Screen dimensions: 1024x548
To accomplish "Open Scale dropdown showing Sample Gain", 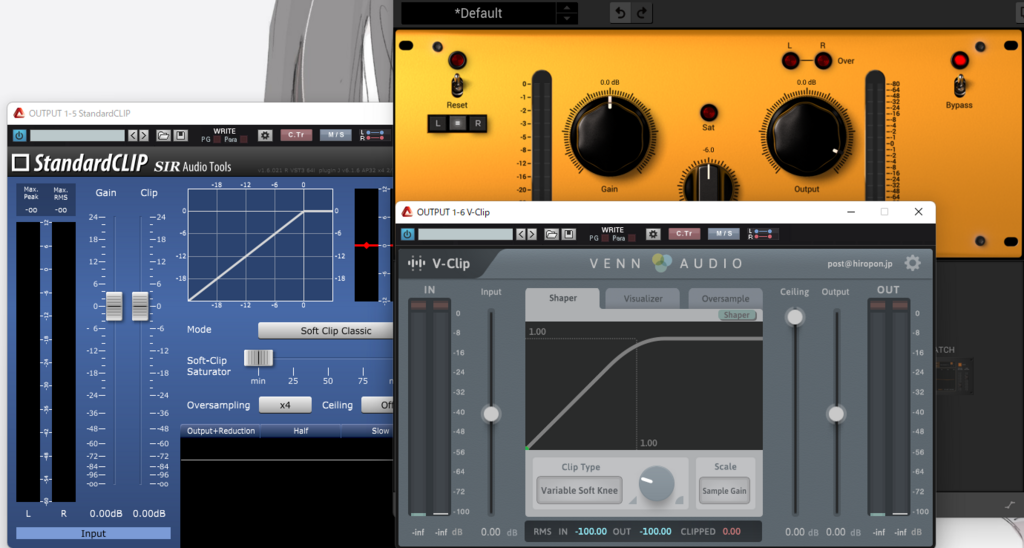I will click(724, 491).
